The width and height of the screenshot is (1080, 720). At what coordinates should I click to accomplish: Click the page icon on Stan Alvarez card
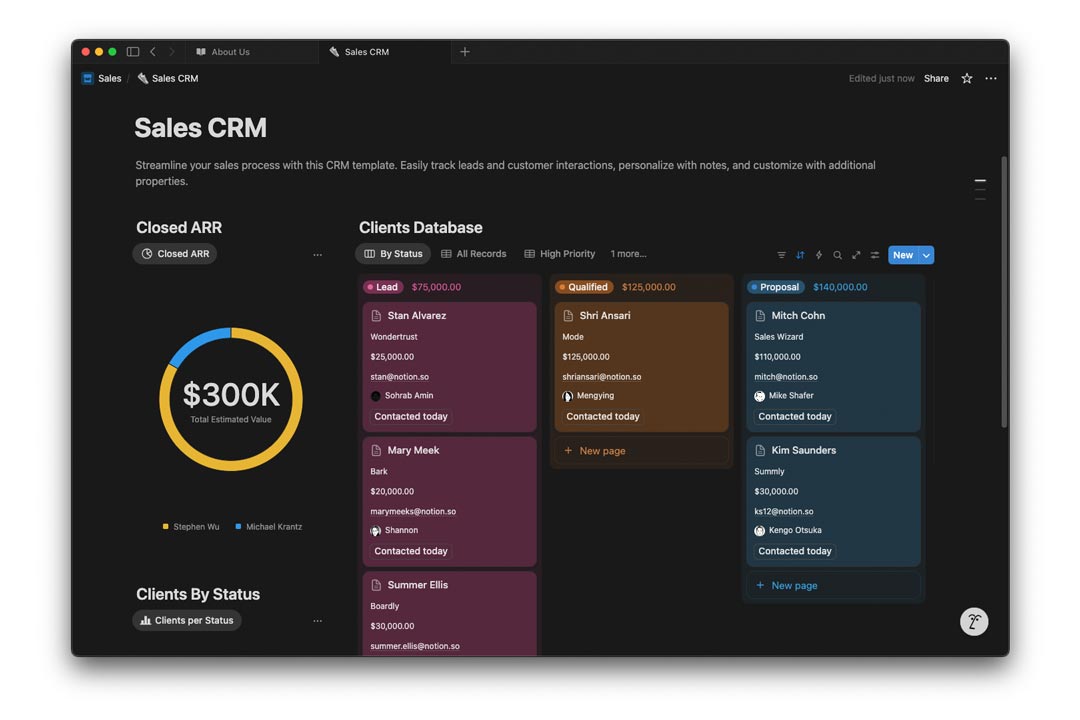click(x=376, y=316)
